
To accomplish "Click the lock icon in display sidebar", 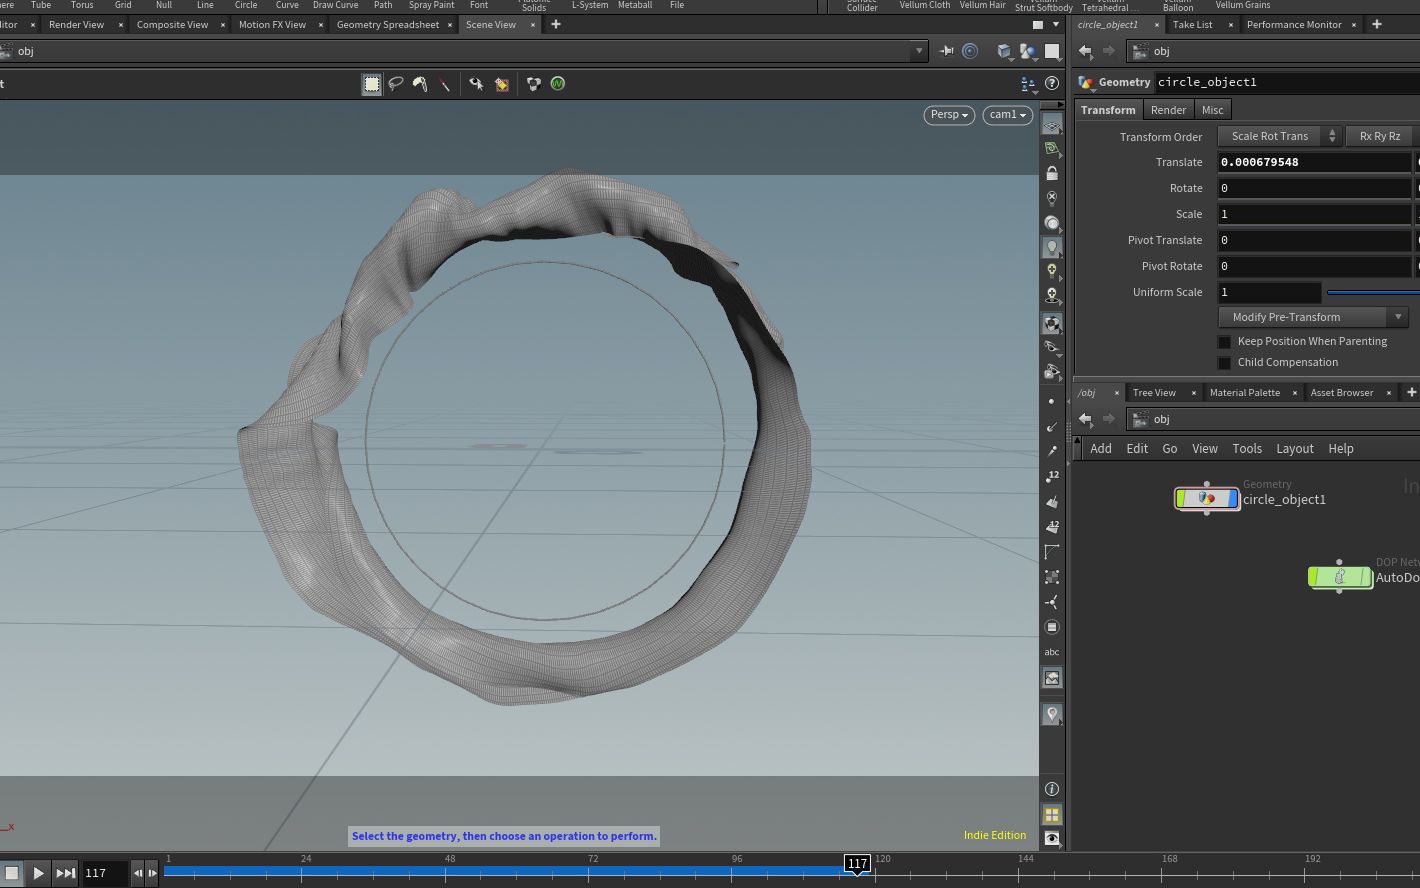I will coord(1051,173).
